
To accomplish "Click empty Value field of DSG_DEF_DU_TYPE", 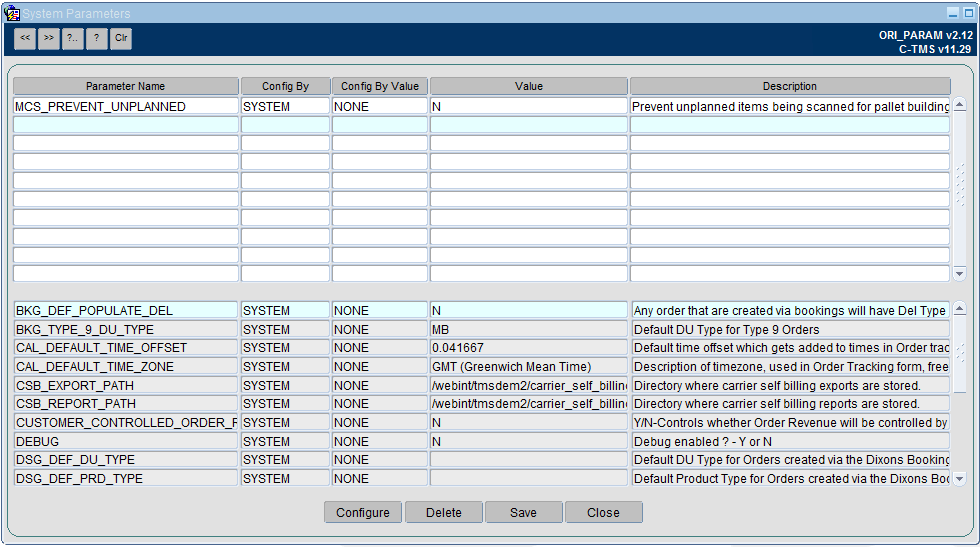I will point(529,459).
